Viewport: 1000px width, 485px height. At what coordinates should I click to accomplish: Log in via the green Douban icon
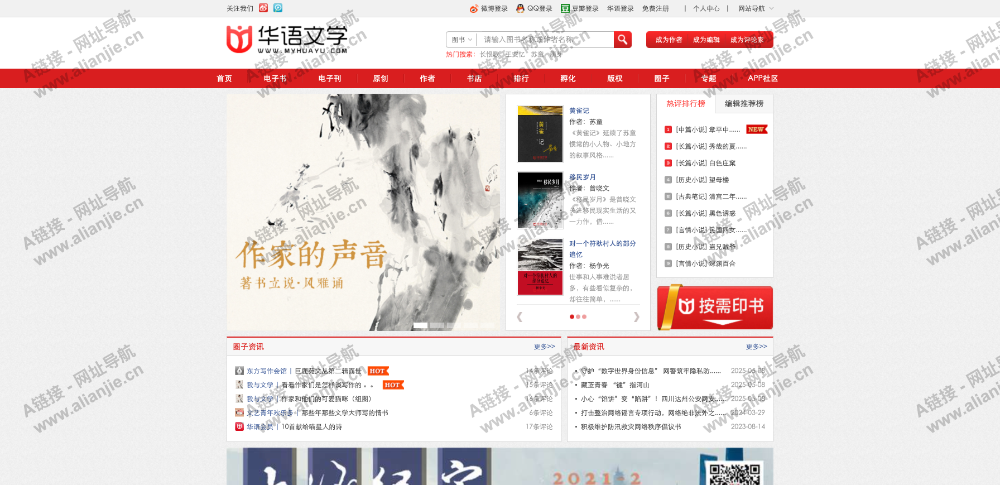click(x=565, y=8)
